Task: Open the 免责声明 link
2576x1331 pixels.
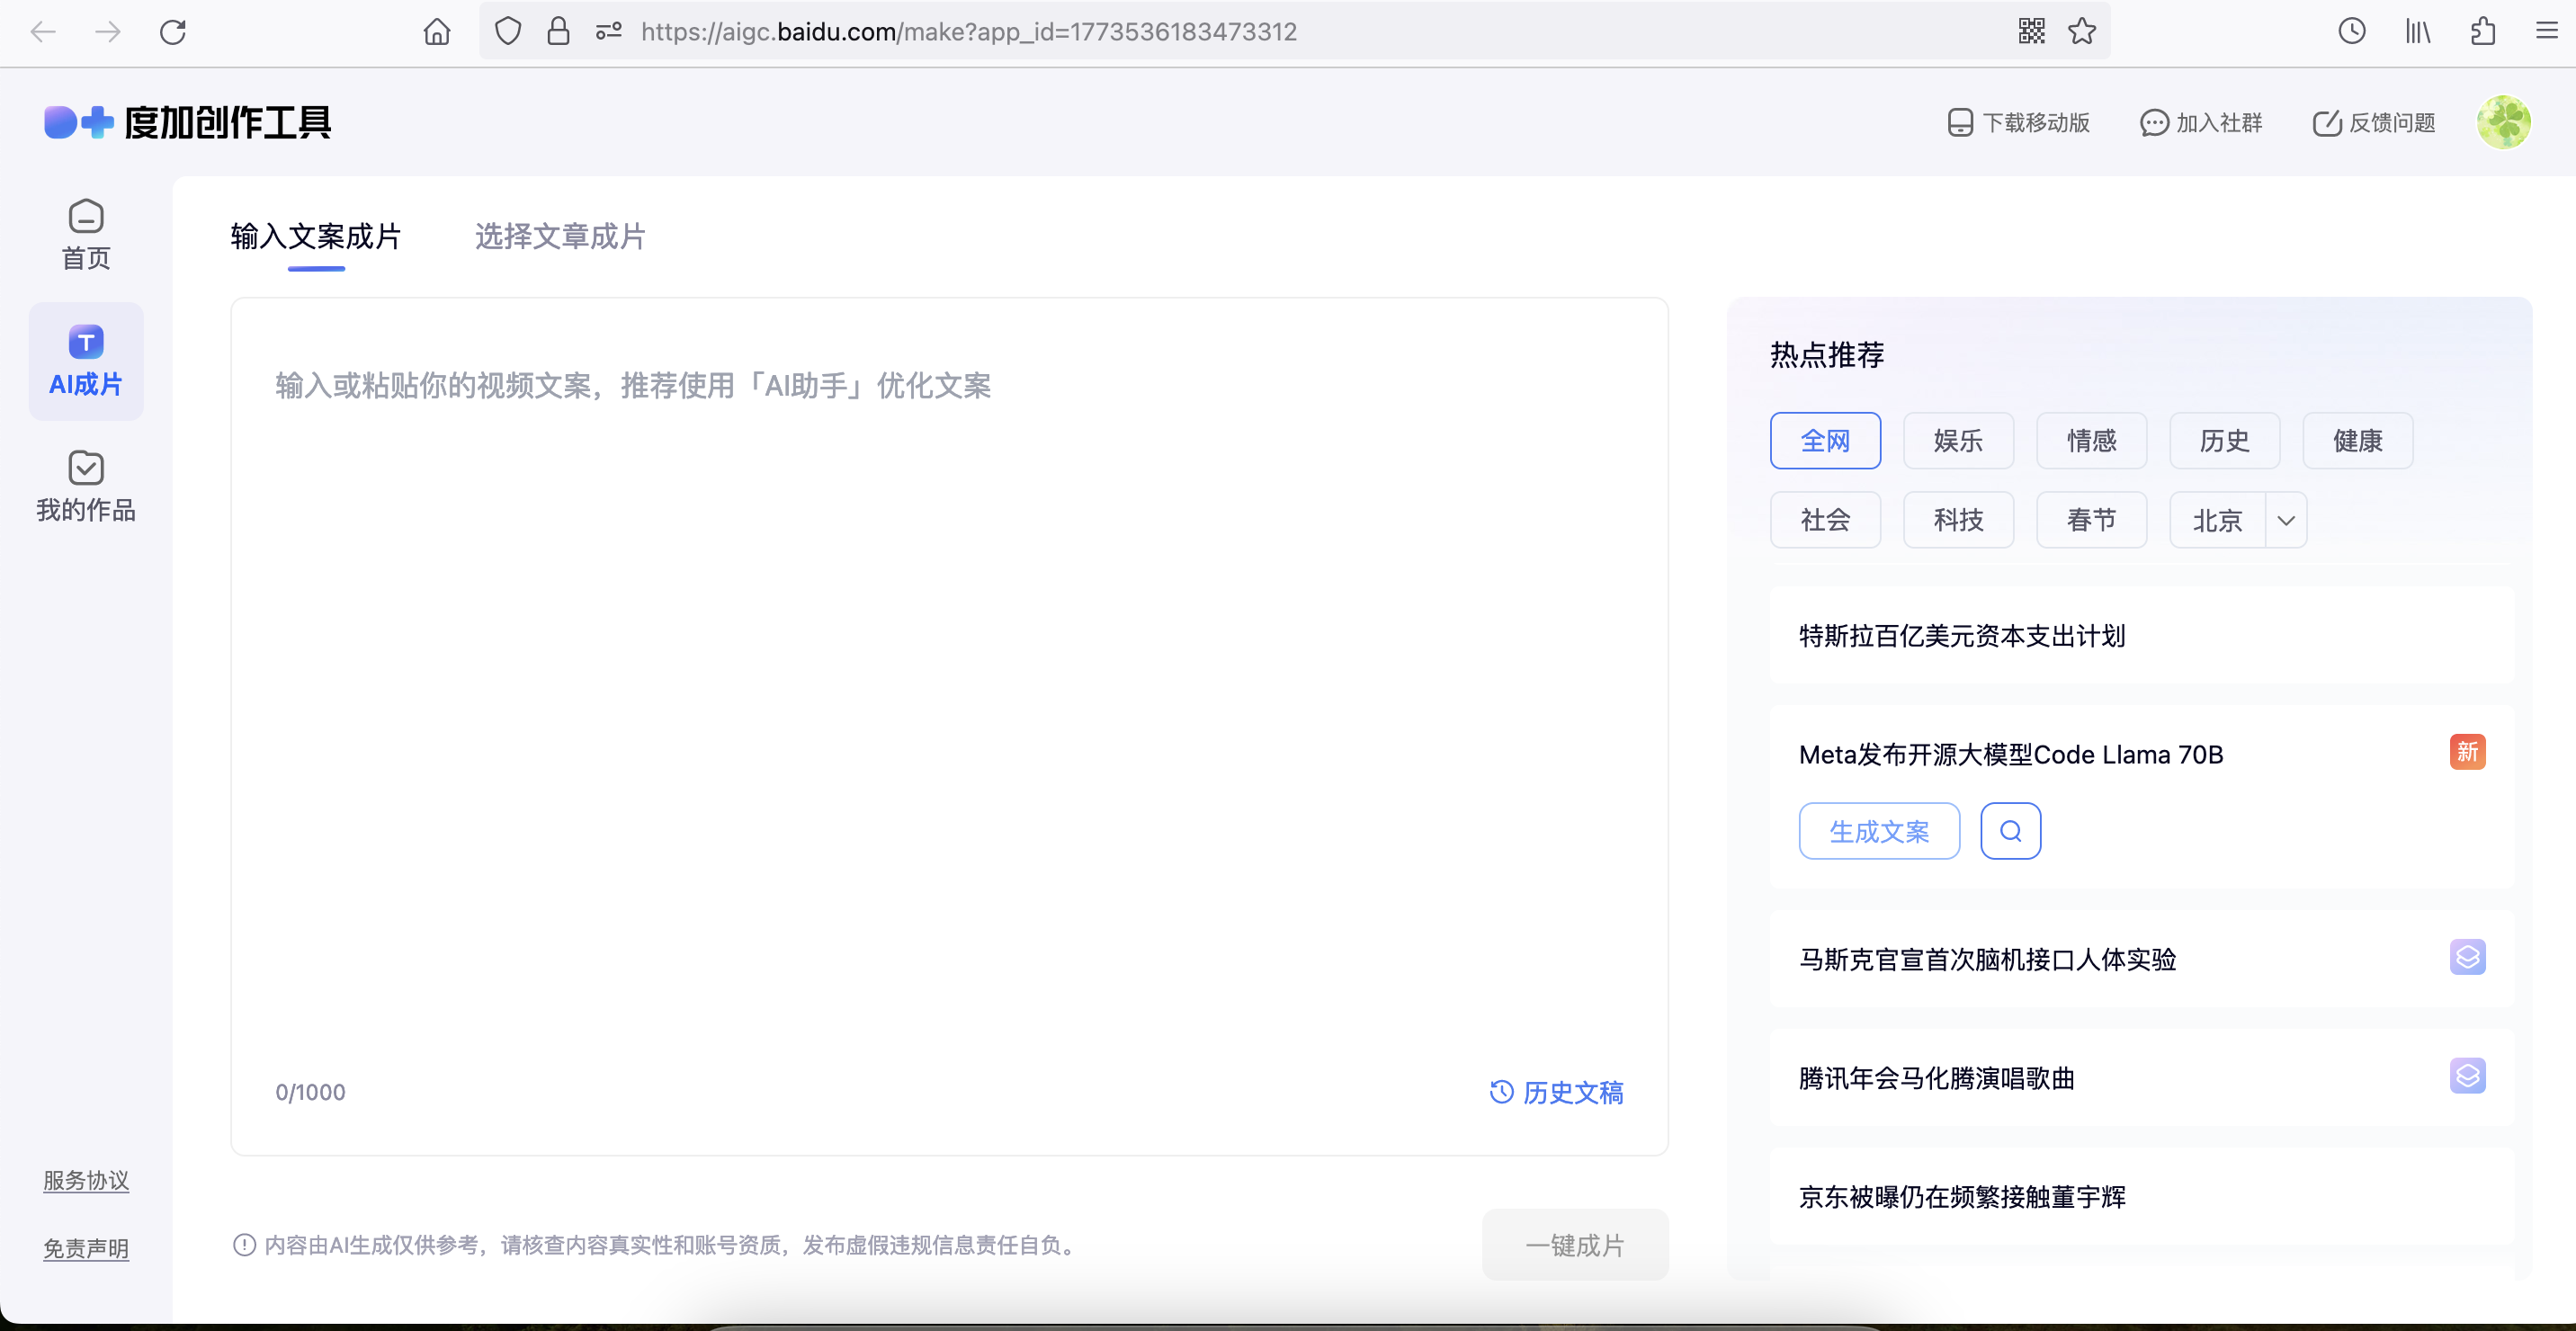Action: (x=86, y=1248)
